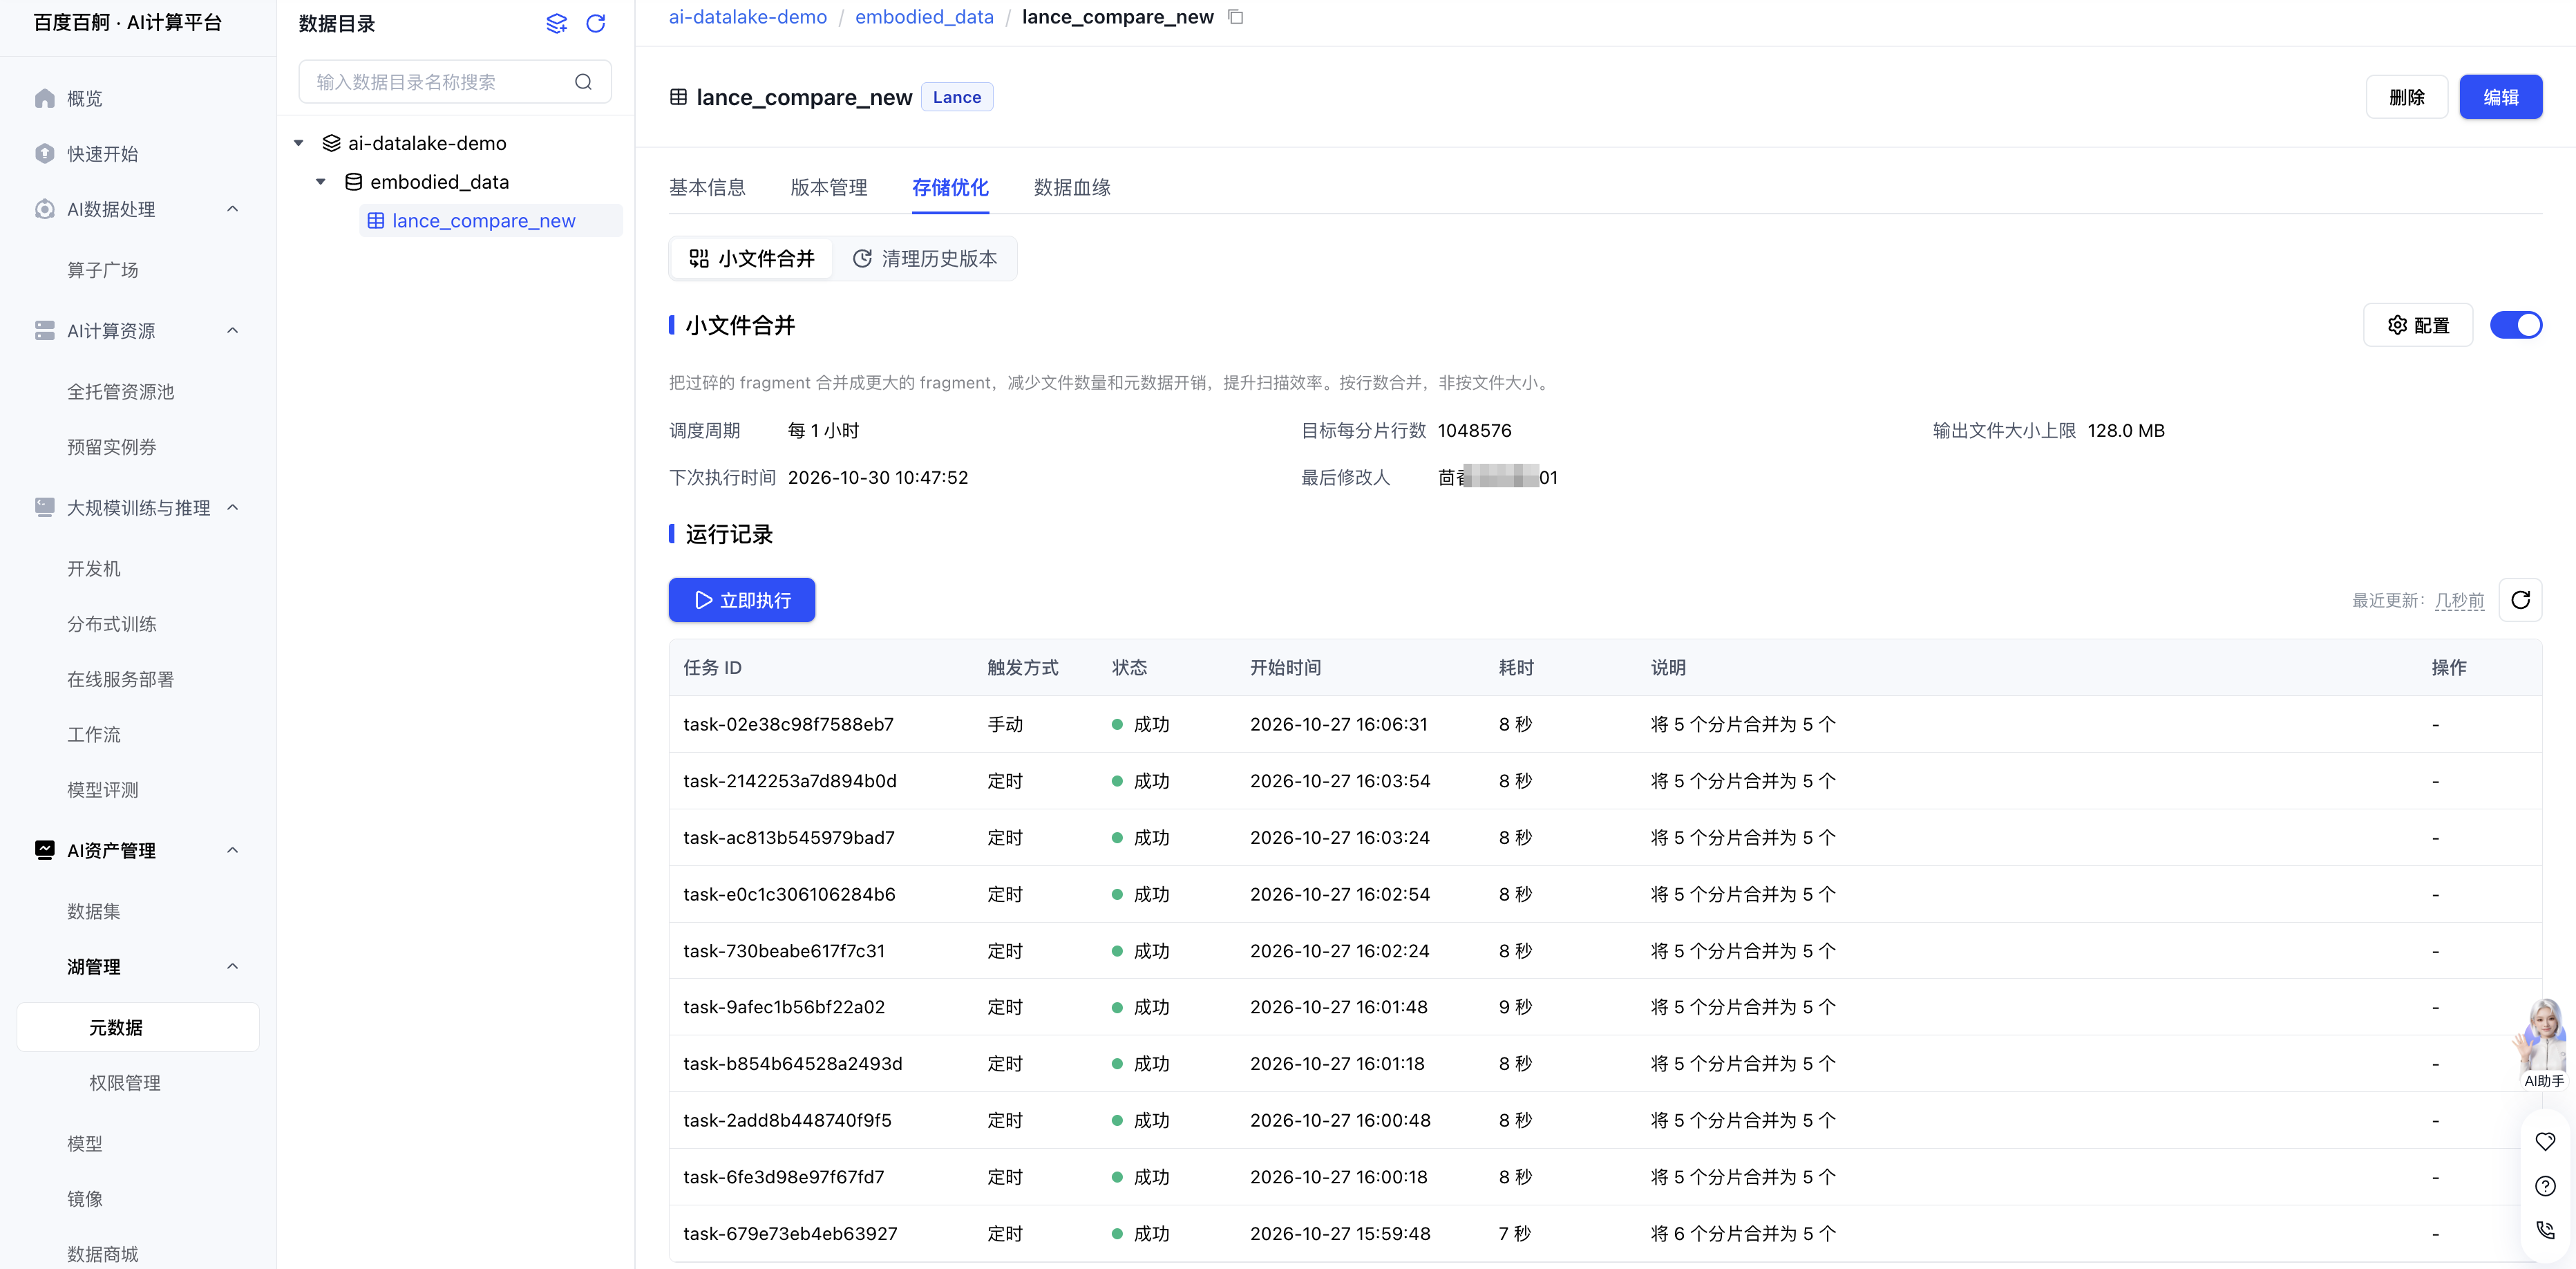This screenshot has width=2576, height=1269.
Task: Refresh the 数据目录 tree
Action: (596, 23)
